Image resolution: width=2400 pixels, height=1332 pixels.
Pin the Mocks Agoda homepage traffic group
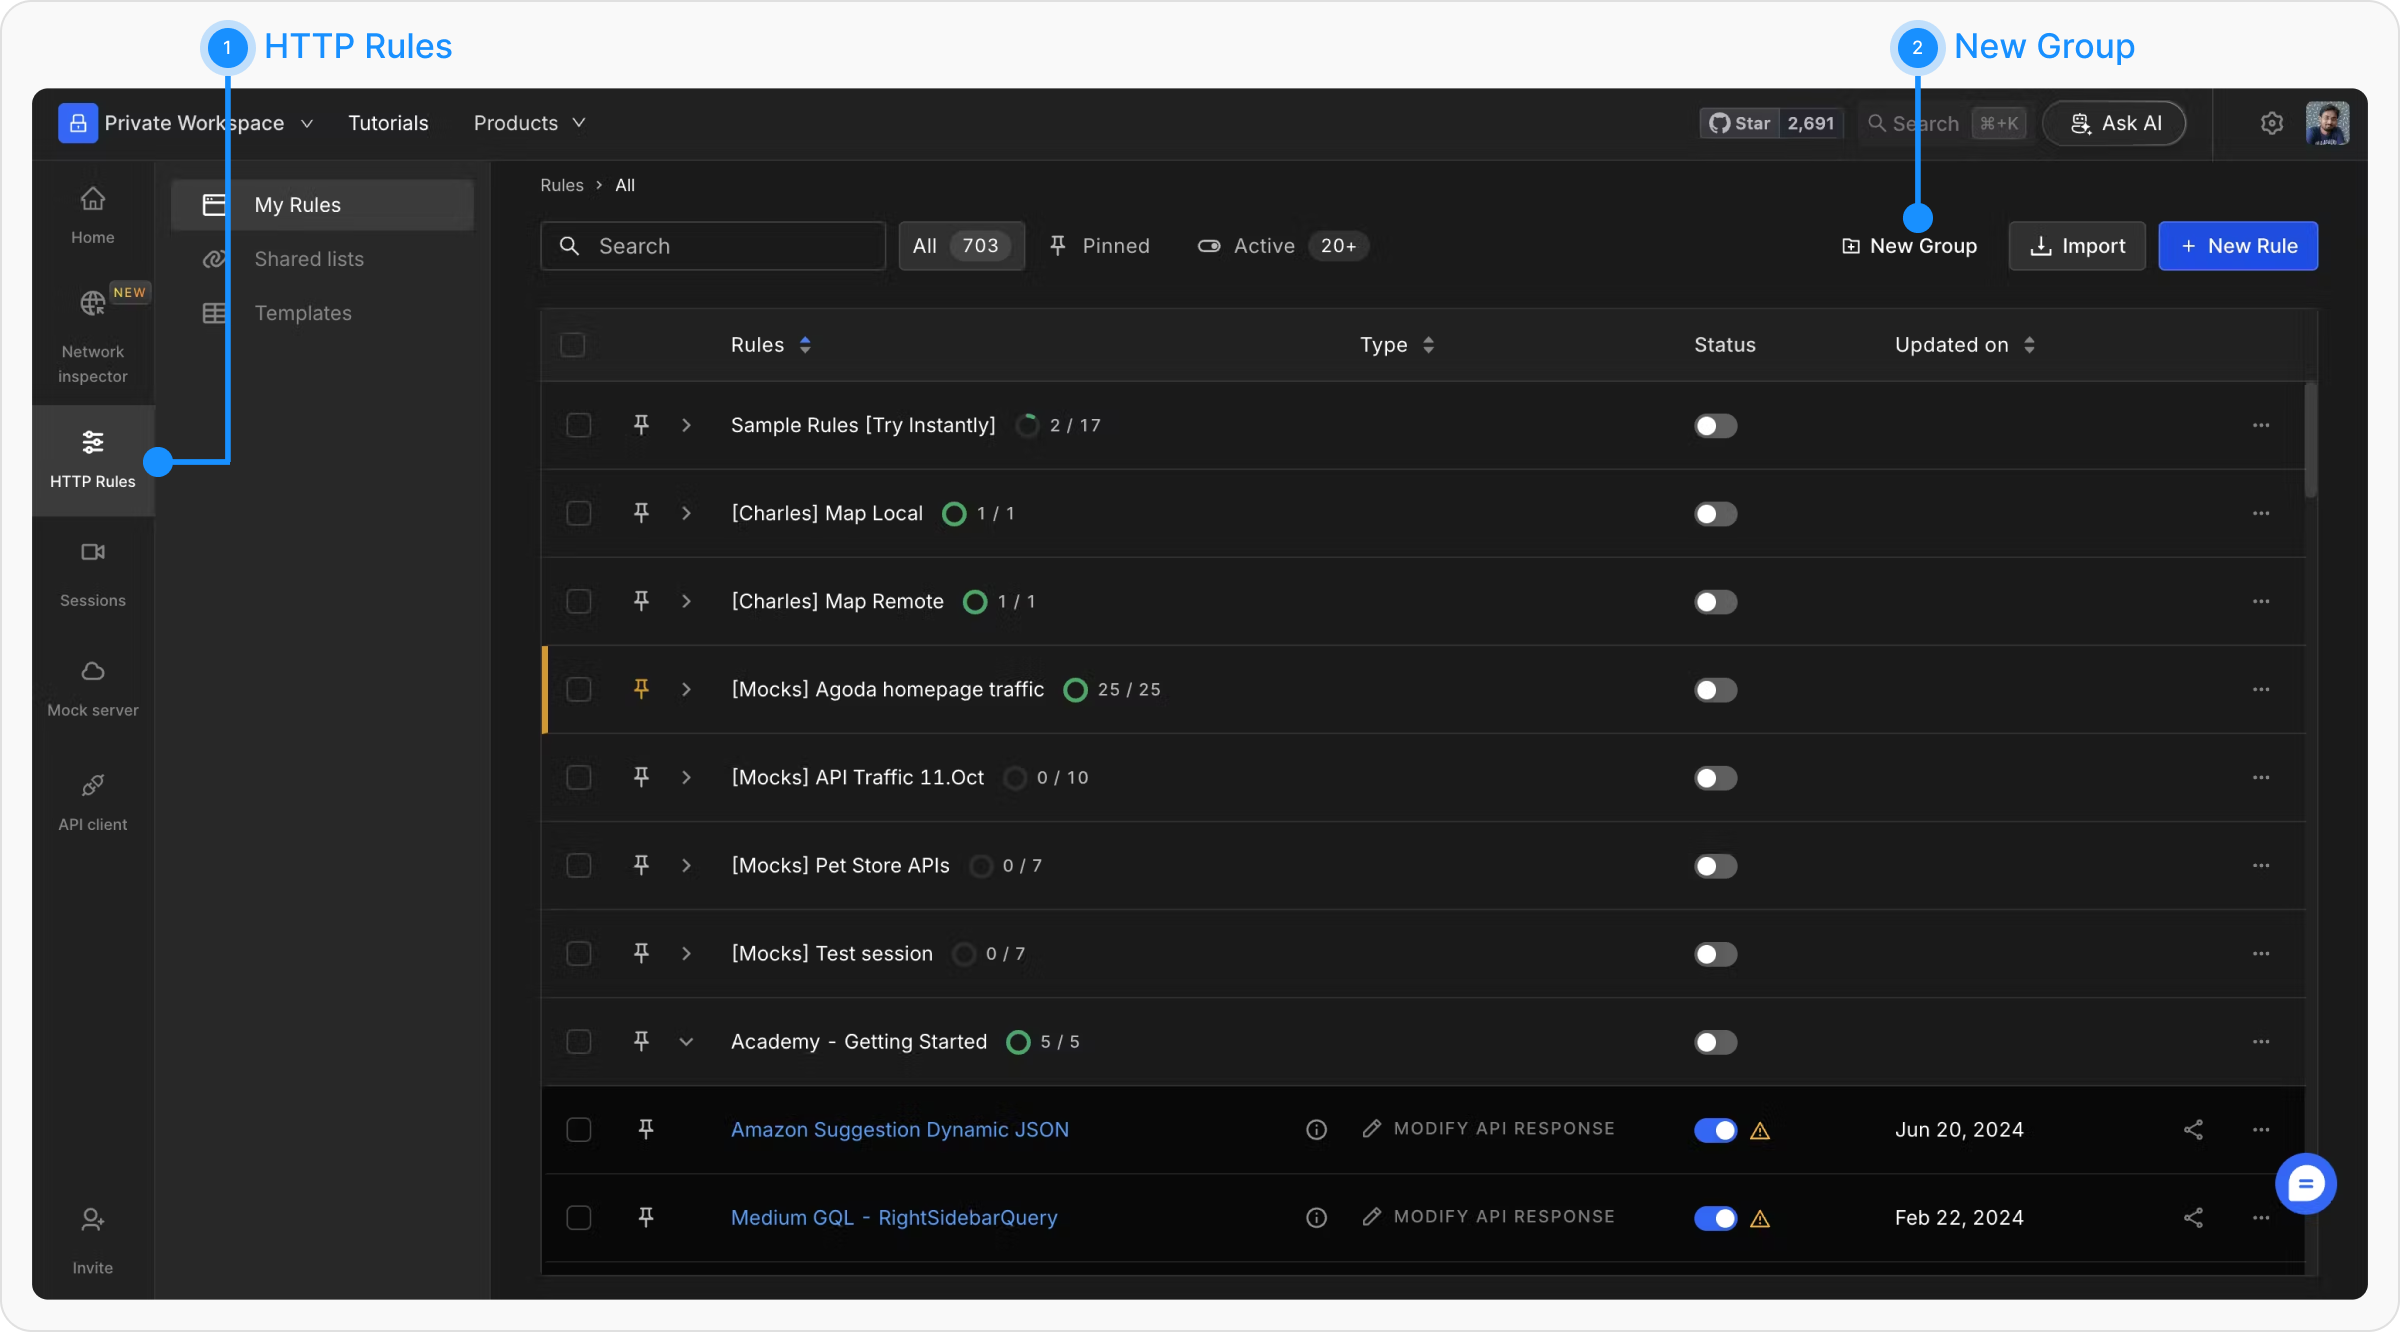pyautogui.click(x=641, y=689)
